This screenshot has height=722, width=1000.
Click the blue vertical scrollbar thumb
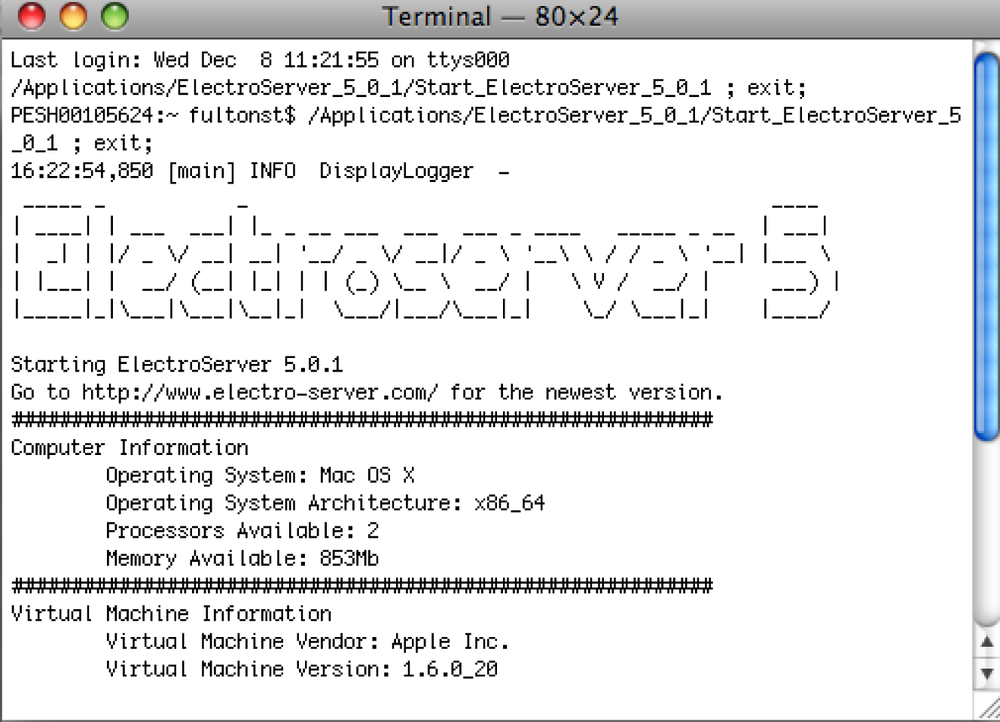tap(987, 247)
